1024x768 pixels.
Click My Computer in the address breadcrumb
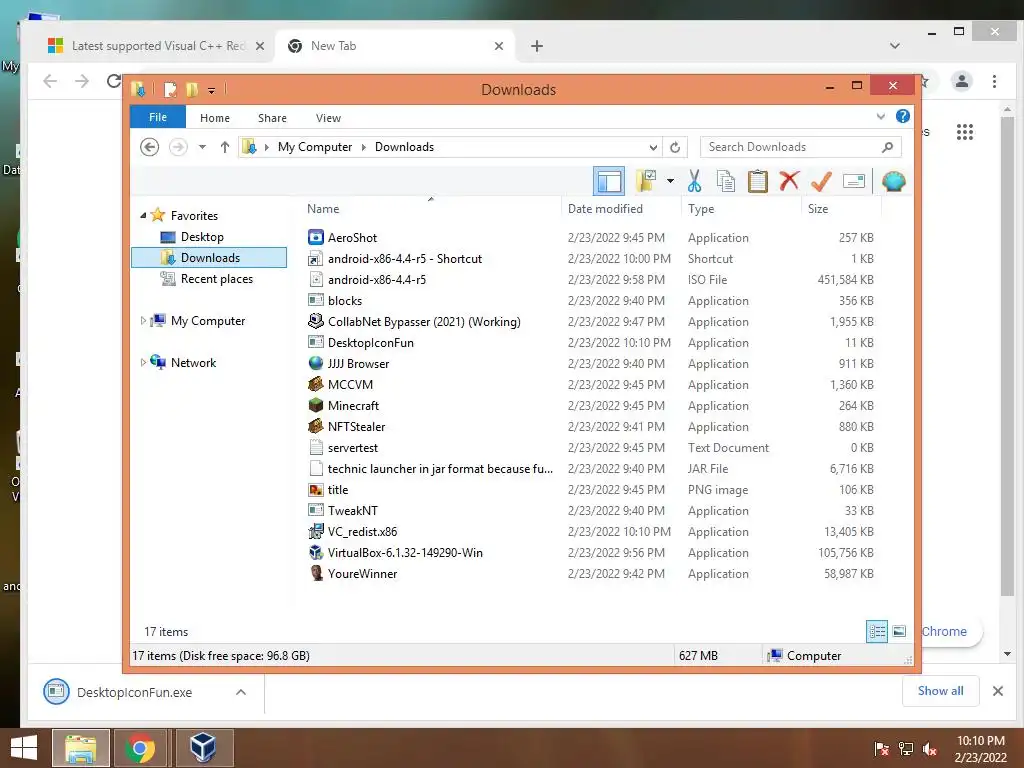tap(315, 147)
